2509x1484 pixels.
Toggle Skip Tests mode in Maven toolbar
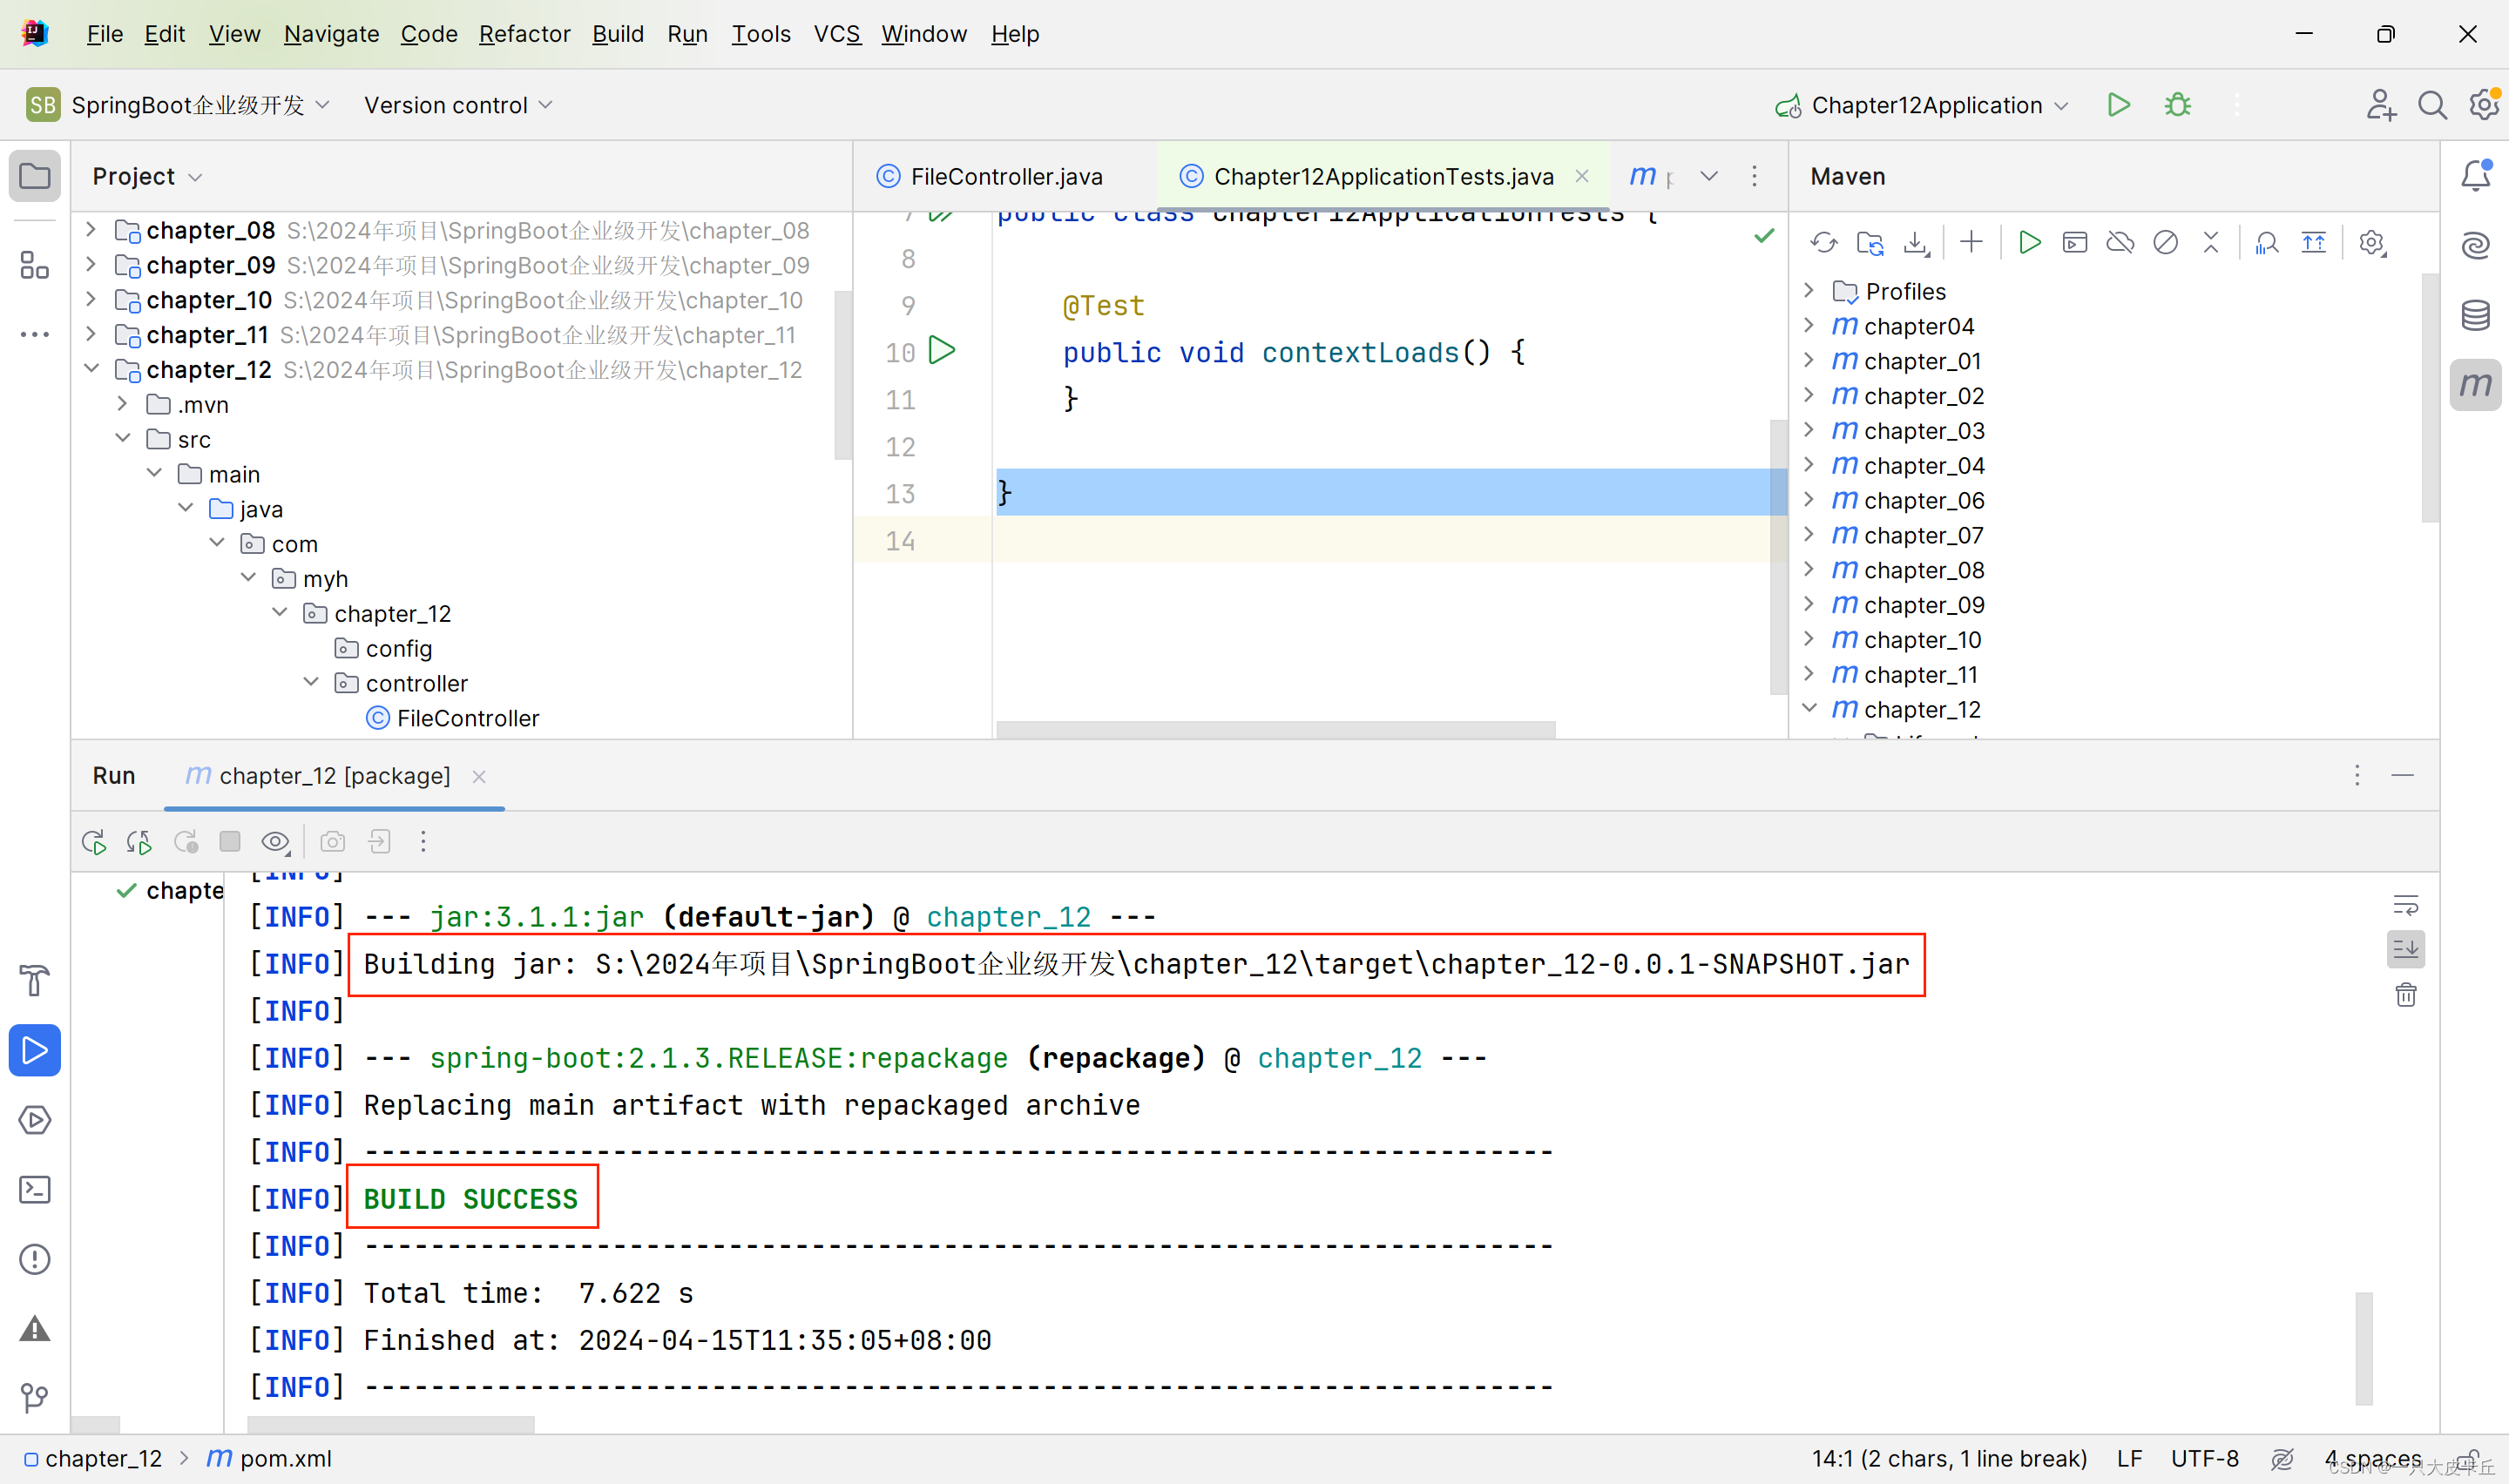coord(2165,243)
